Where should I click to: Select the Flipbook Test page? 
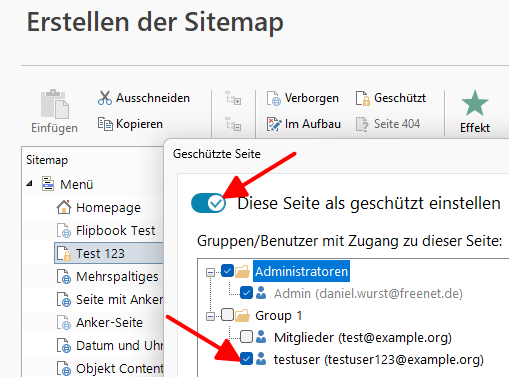[116, 231]
